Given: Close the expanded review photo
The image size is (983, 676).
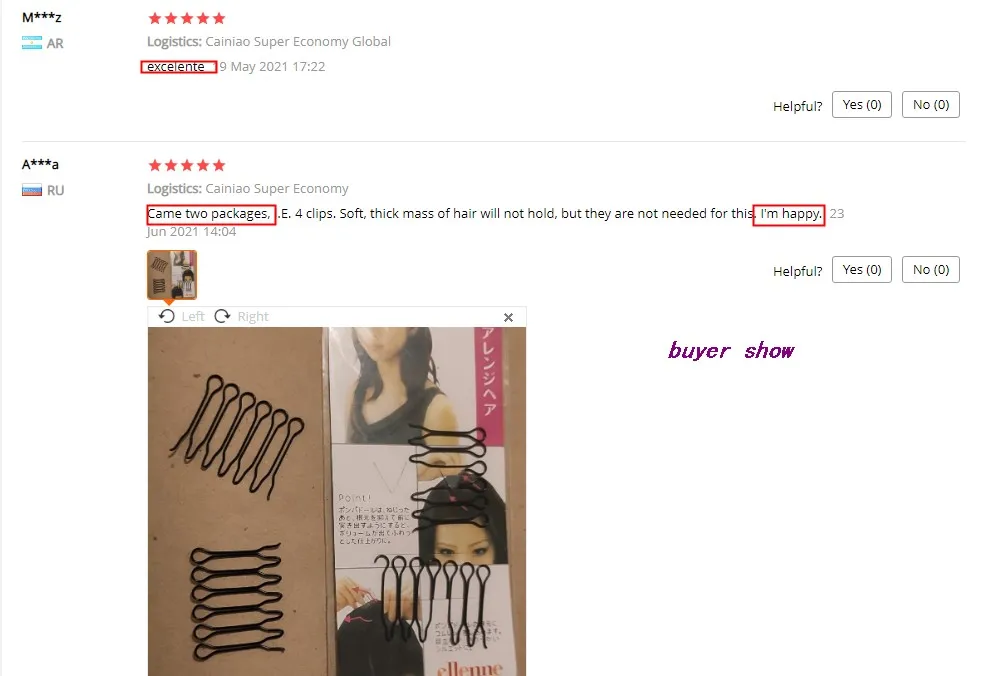Looking at the screenshot, I should point(508,317).
